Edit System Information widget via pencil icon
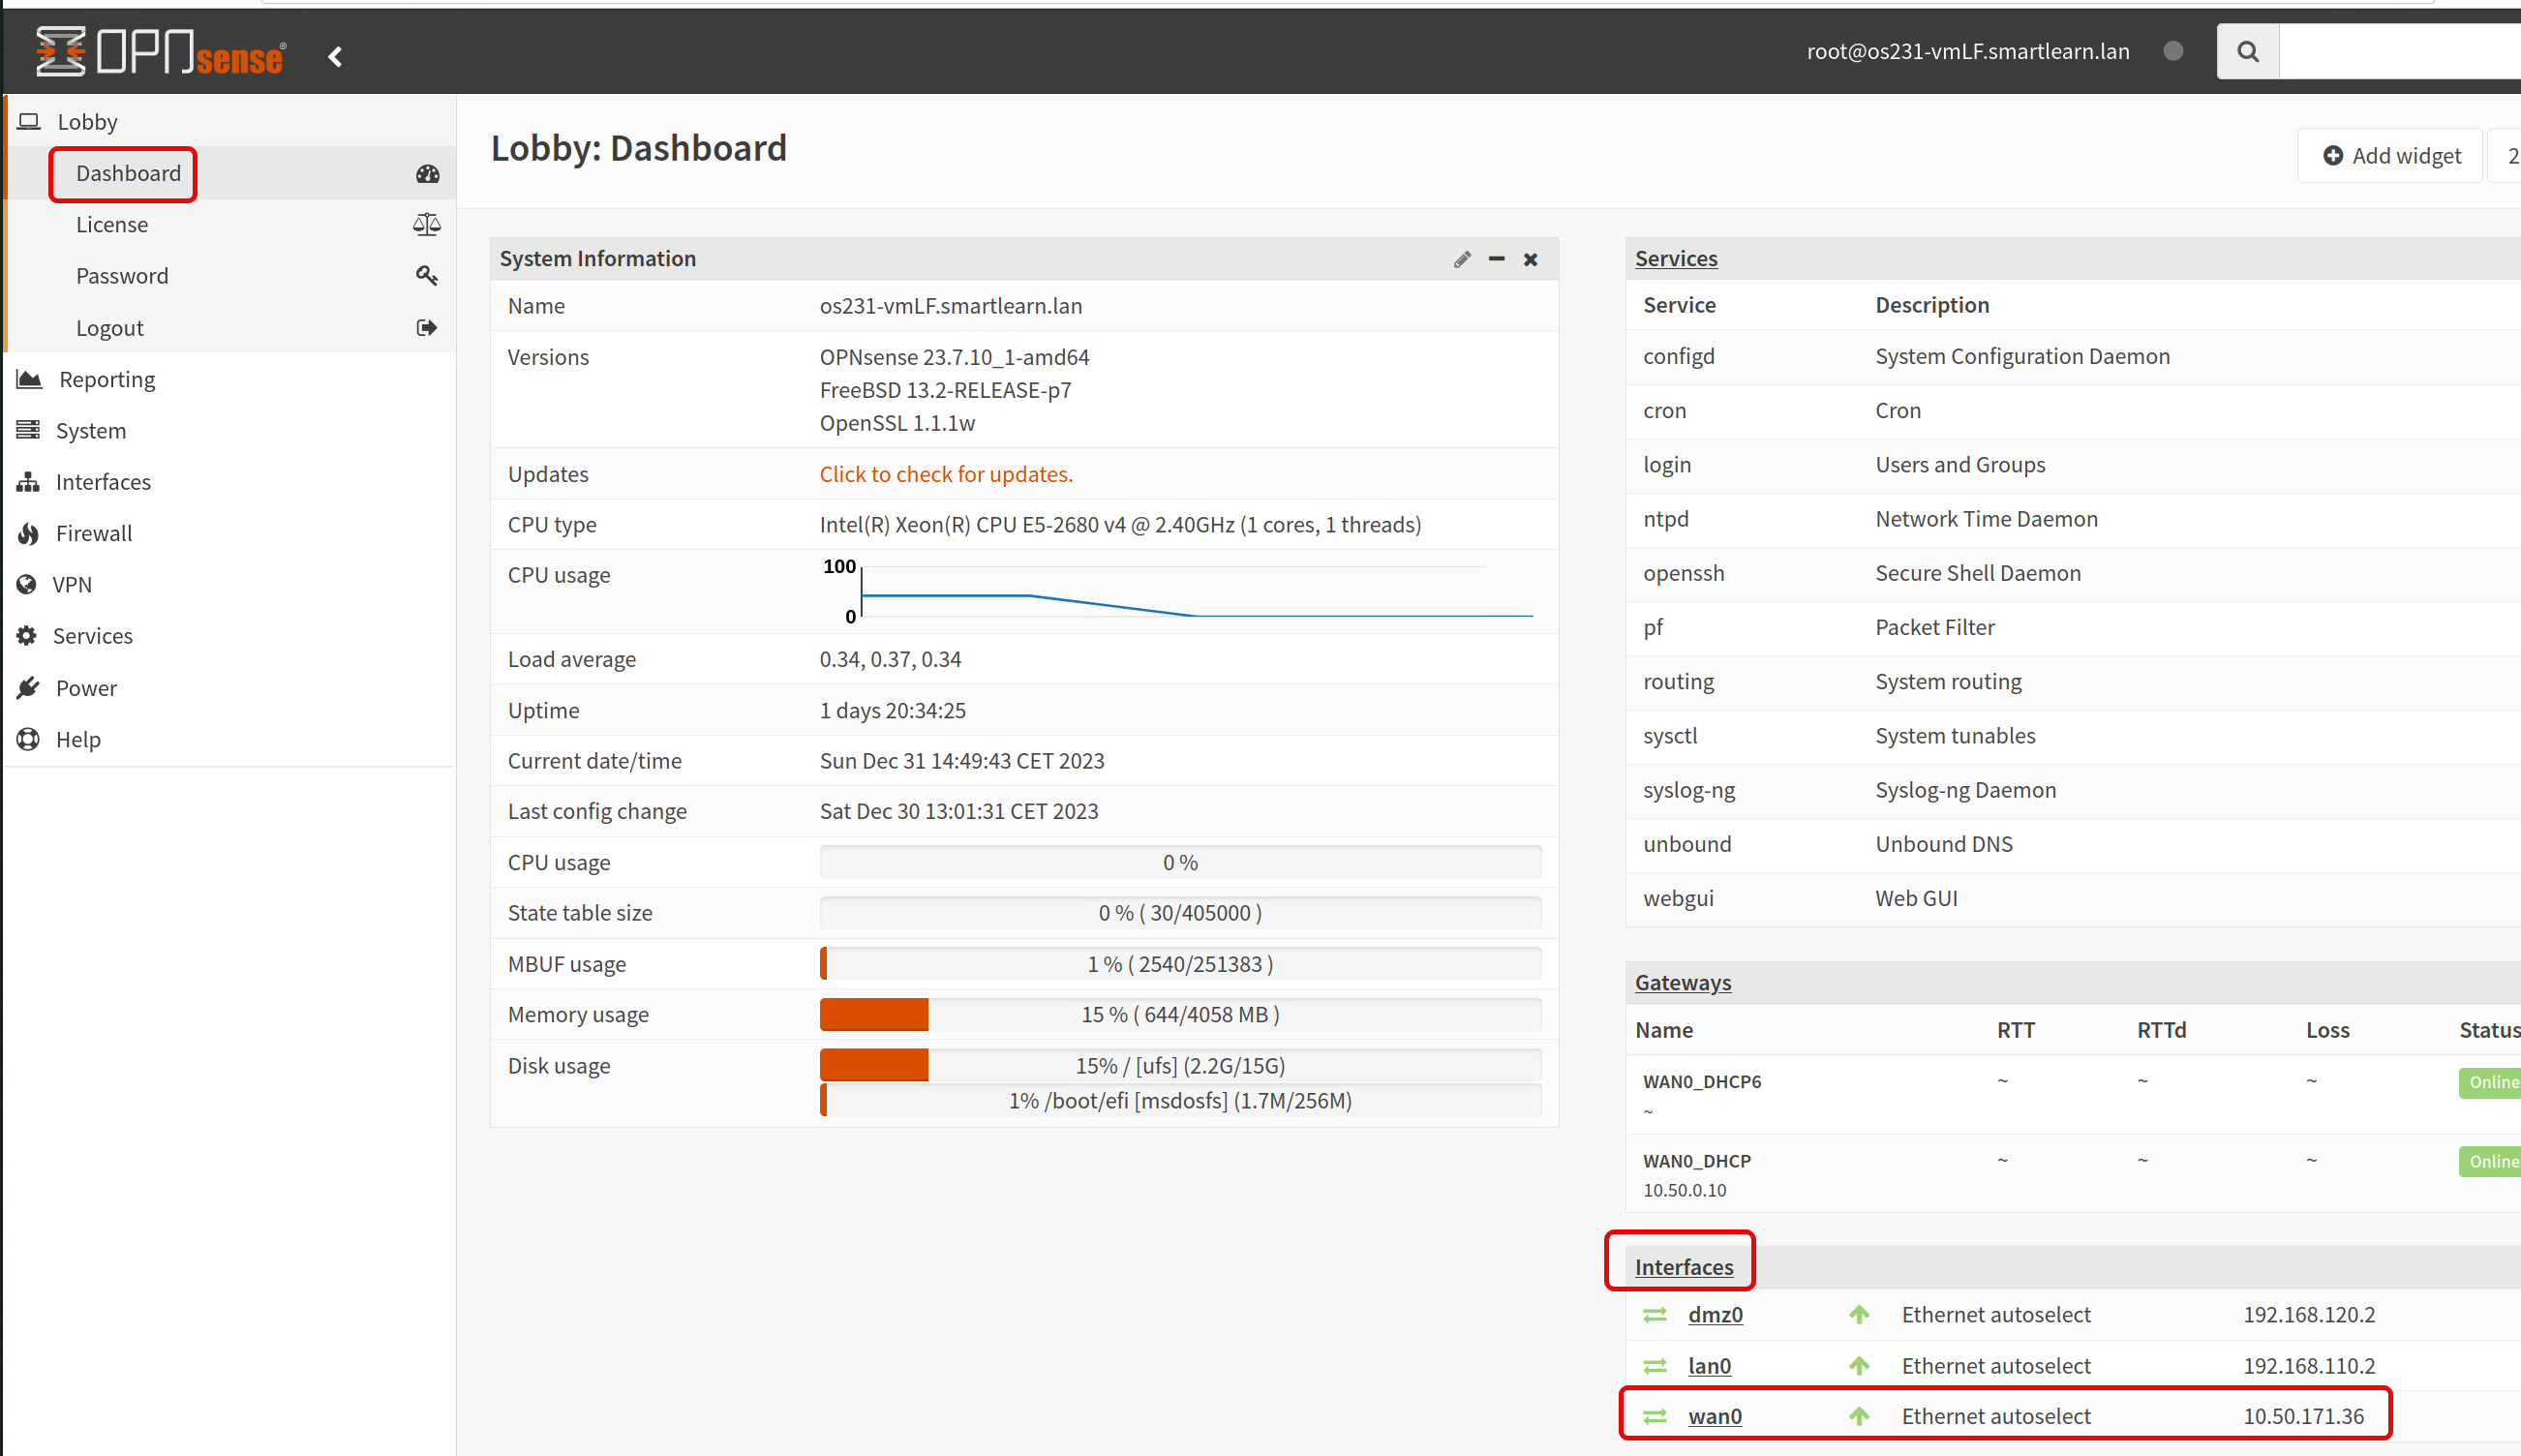The height and width of the screenshot is (1456, 2521). 1462,260
